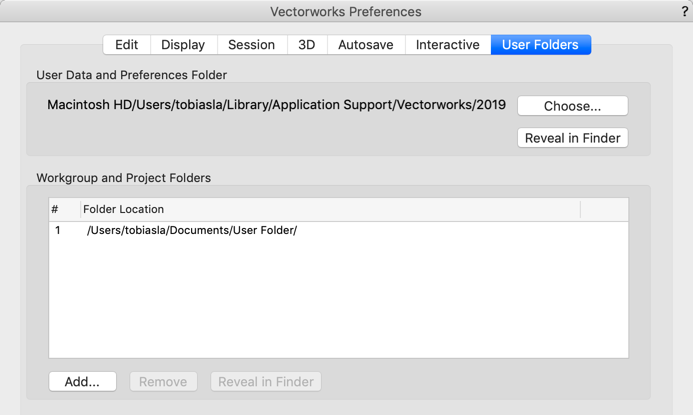The image size is (693, 415).
Task: Select the Session tab
Action: click(252, 45)
